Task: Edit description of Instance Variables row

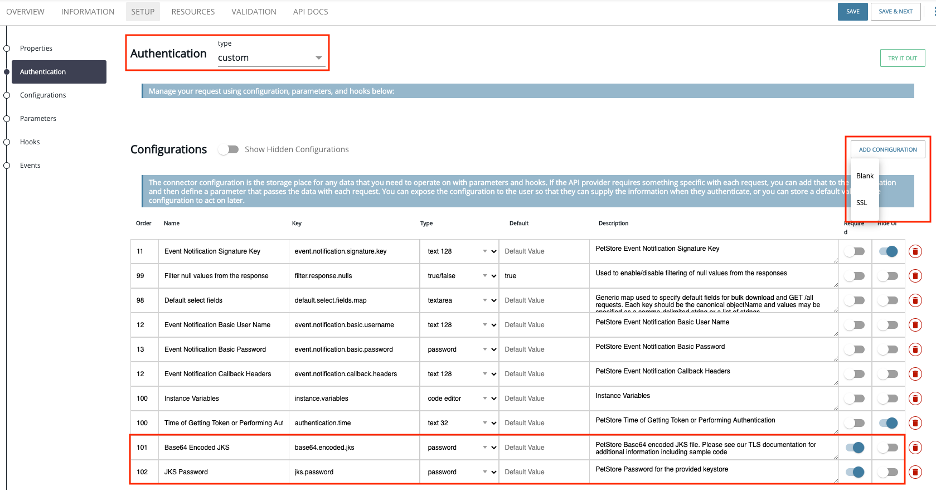Action: coord(714,398)
